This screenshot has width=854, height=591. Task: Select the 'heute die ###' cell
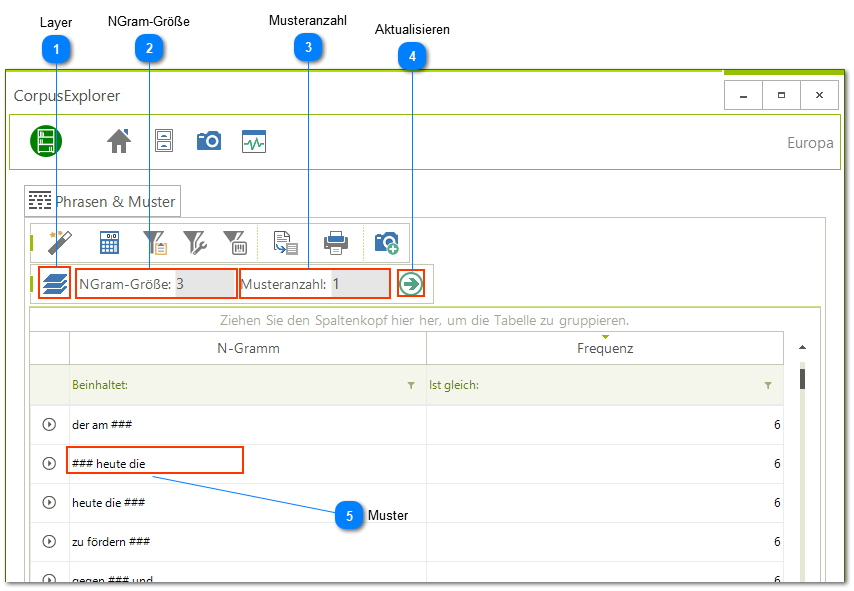[x=248, y=503]
